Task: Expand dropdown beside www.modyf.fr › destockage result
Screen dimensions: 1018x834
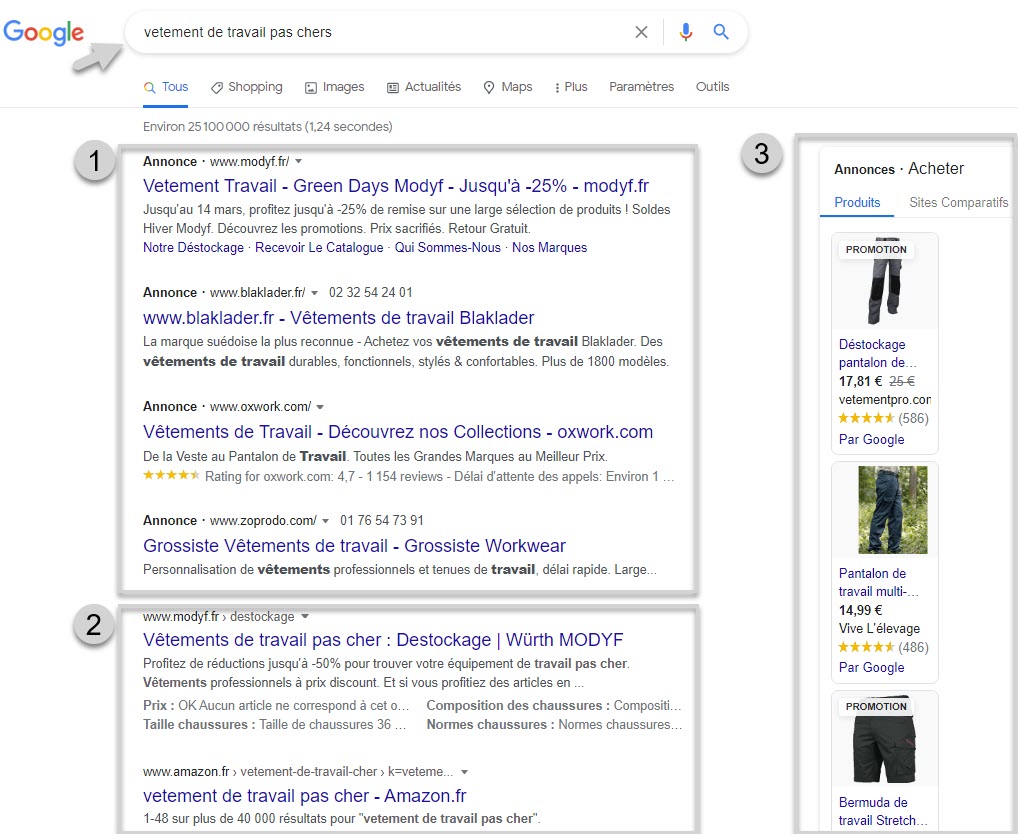Action: click(x=305, y=617)
